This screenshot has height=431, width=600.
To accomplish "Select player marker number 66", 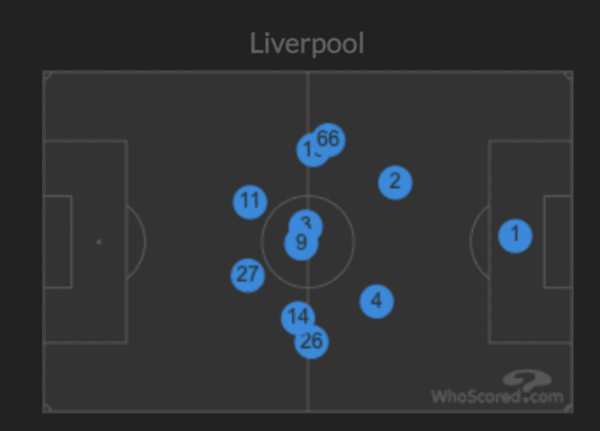I will pos(328,139).
